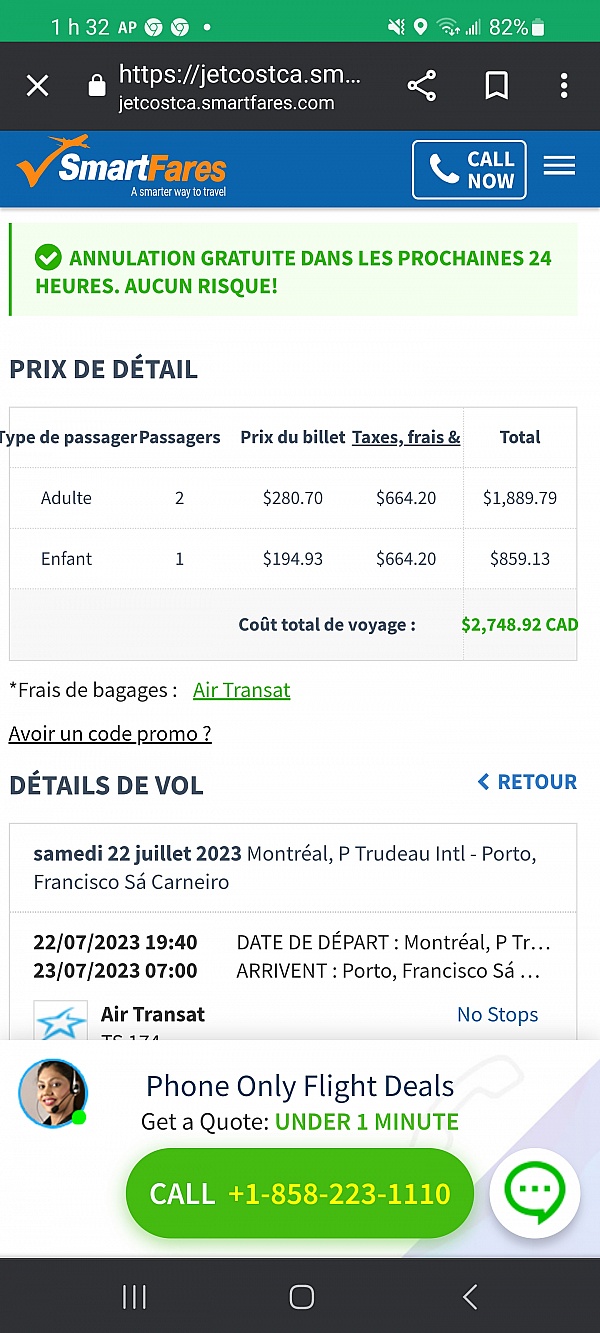Tap 'Taxes, frais &' column header
The width and height of the screenshot is (600, 1333).
pos(406,437)
